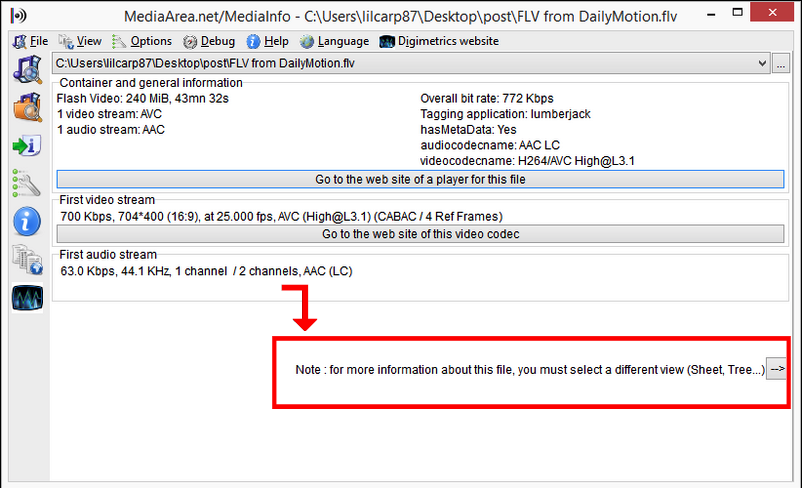Image resolution: width=802 pixels, height=488 pixels.
Task: Click the Open File sidebar icon
Action: 27,70
